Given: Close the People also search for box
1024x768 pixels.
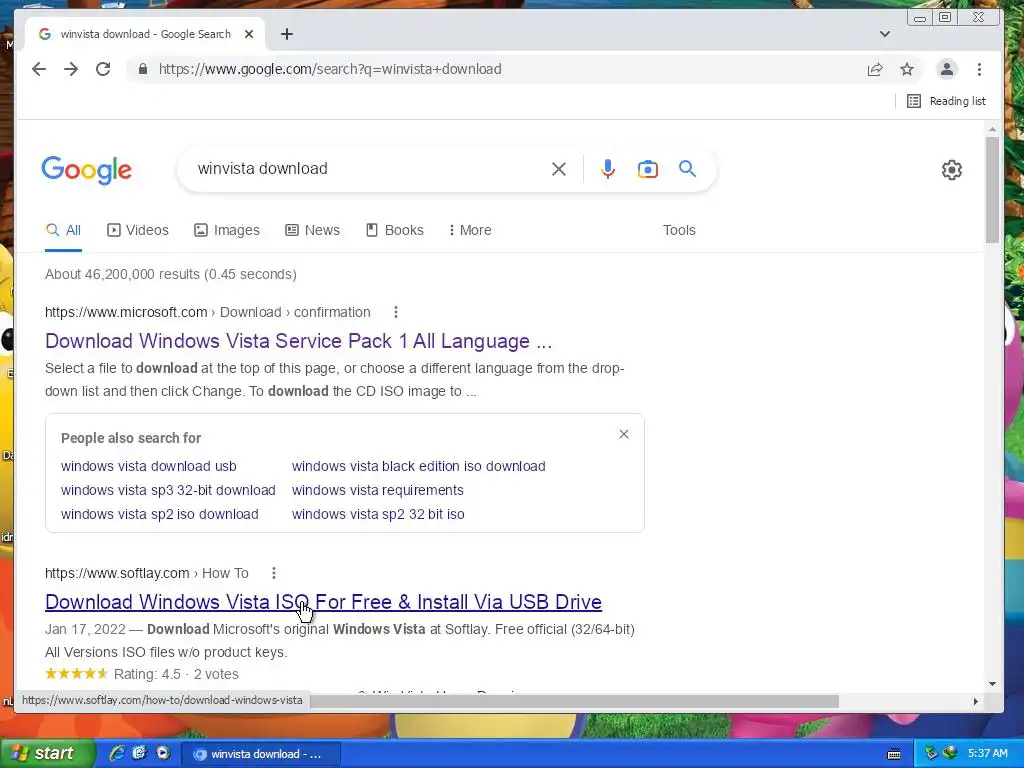Looking at the screenshot, I should (x=624, y=434).
